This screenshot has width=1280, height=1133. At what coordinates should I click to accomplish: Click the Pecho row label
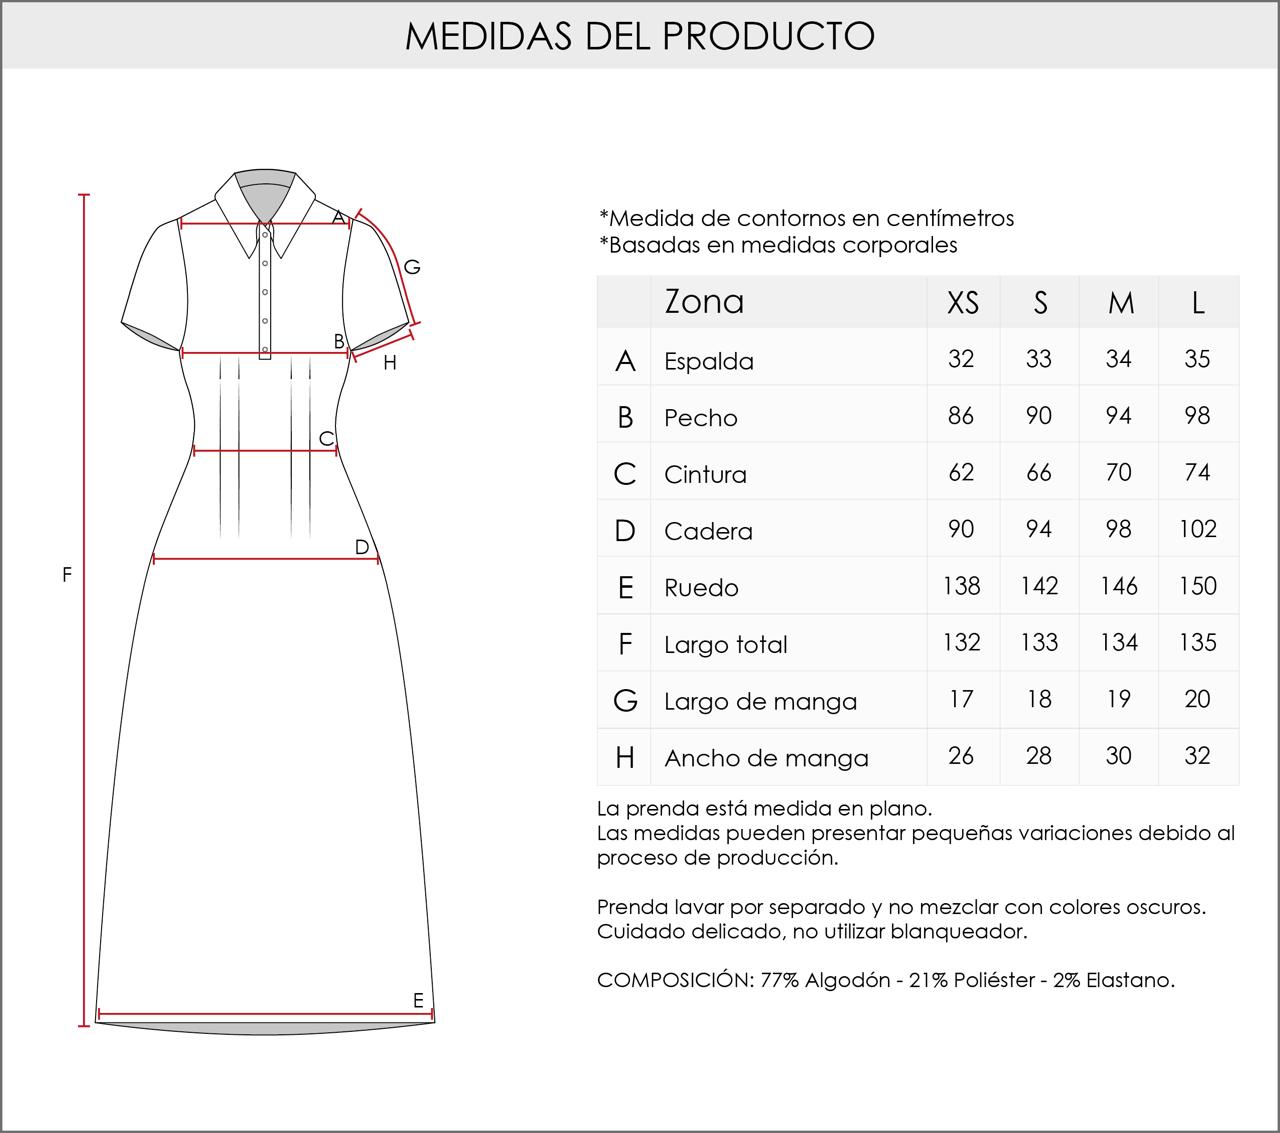click(700, 418)
